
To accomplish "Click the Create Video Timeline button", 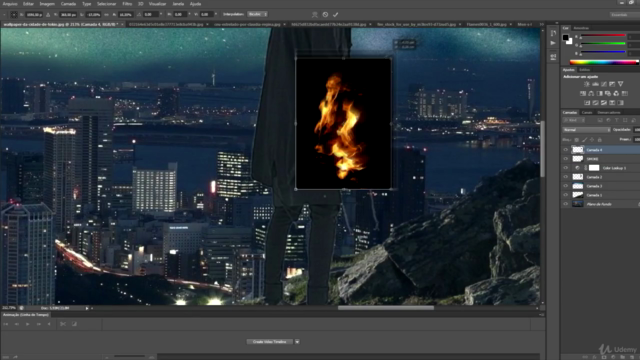I will pyautogui.click(x=269, y=342).
